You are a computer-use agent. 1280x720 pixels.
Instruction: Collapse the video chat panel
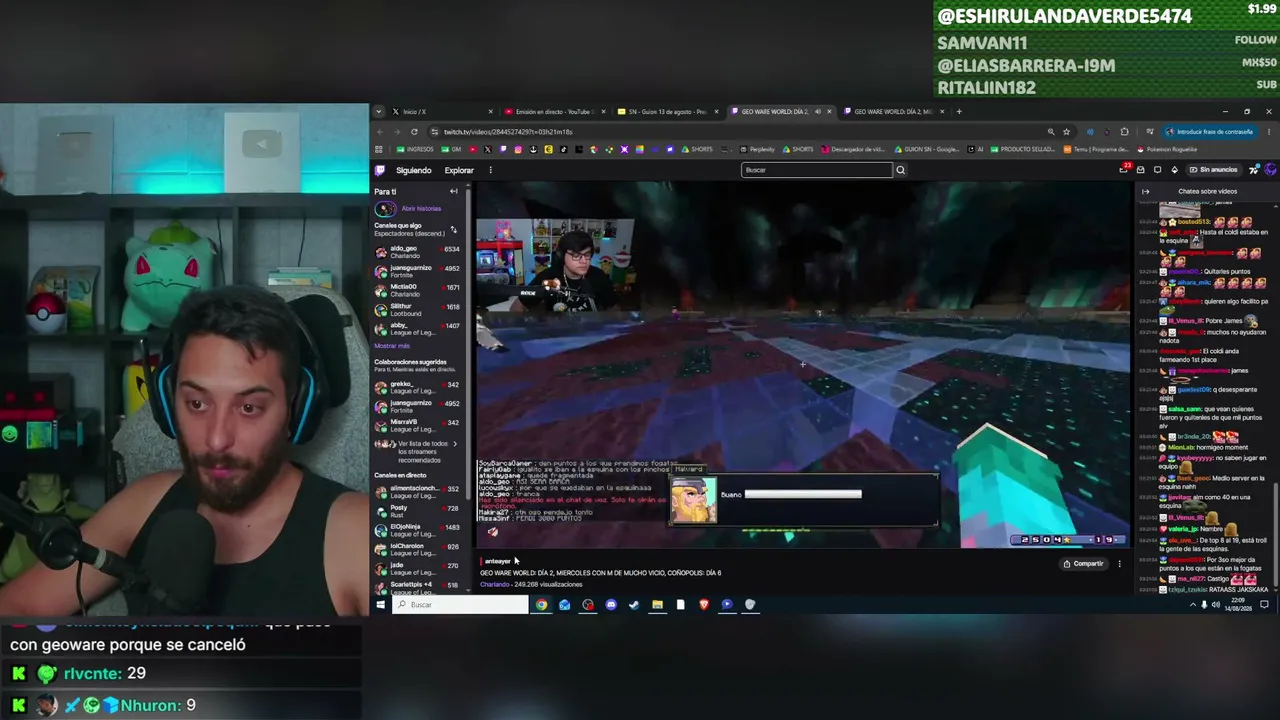click(x=1146, y=191)
